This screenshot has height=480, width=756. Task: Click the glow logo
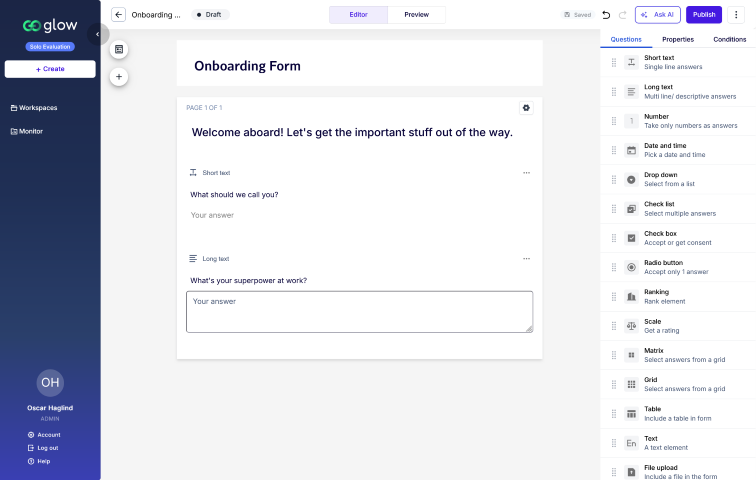pyautogui.click(x=50, y=25)
